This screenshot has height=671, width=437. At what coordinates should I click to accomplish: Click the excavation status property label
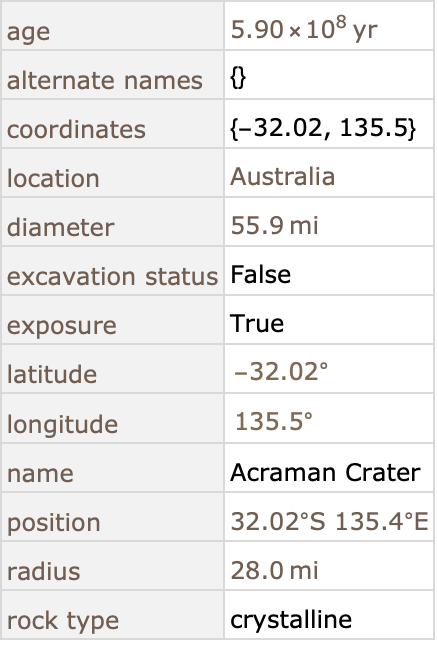113,276
